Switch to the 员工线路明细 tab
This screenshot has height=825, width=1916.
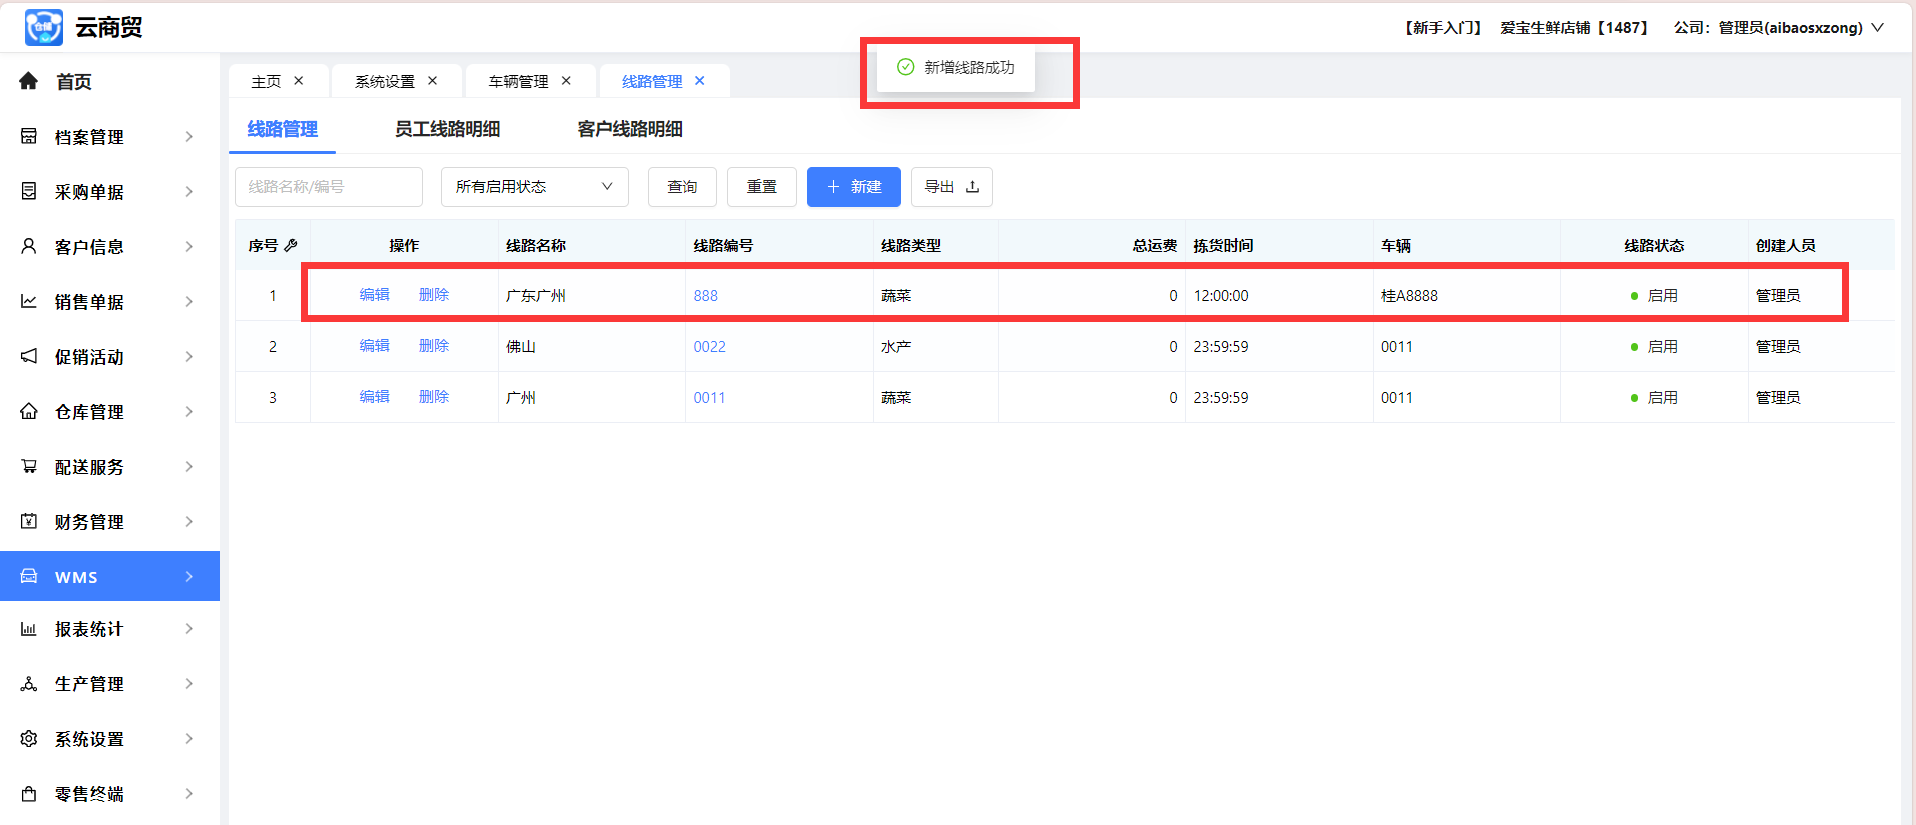coord(447,129)
